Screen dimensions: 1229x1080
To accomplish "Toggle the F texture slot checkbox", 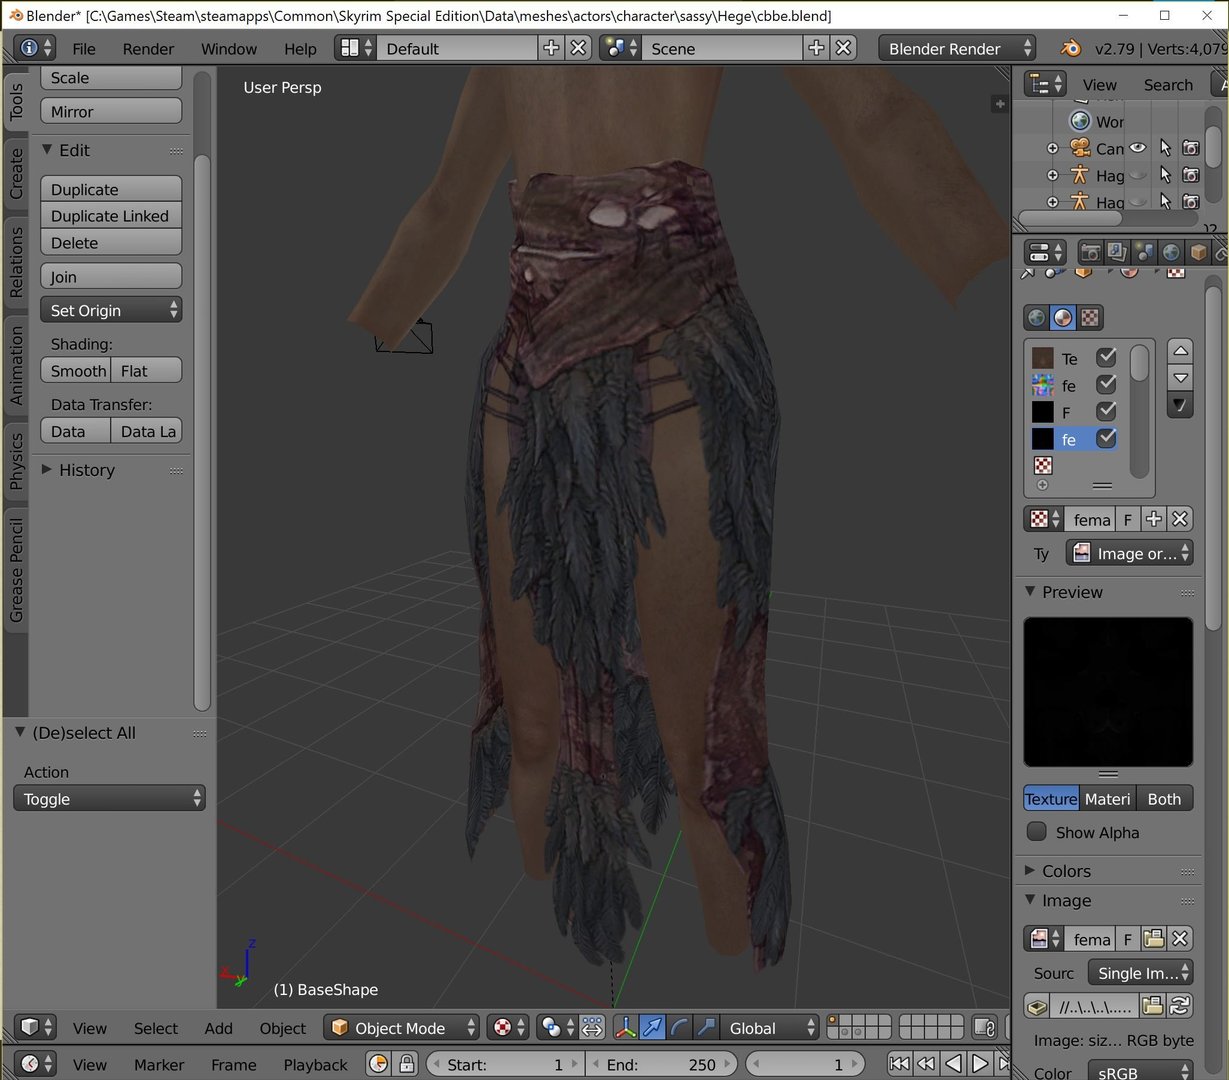I will click(x=1106, y=411).
